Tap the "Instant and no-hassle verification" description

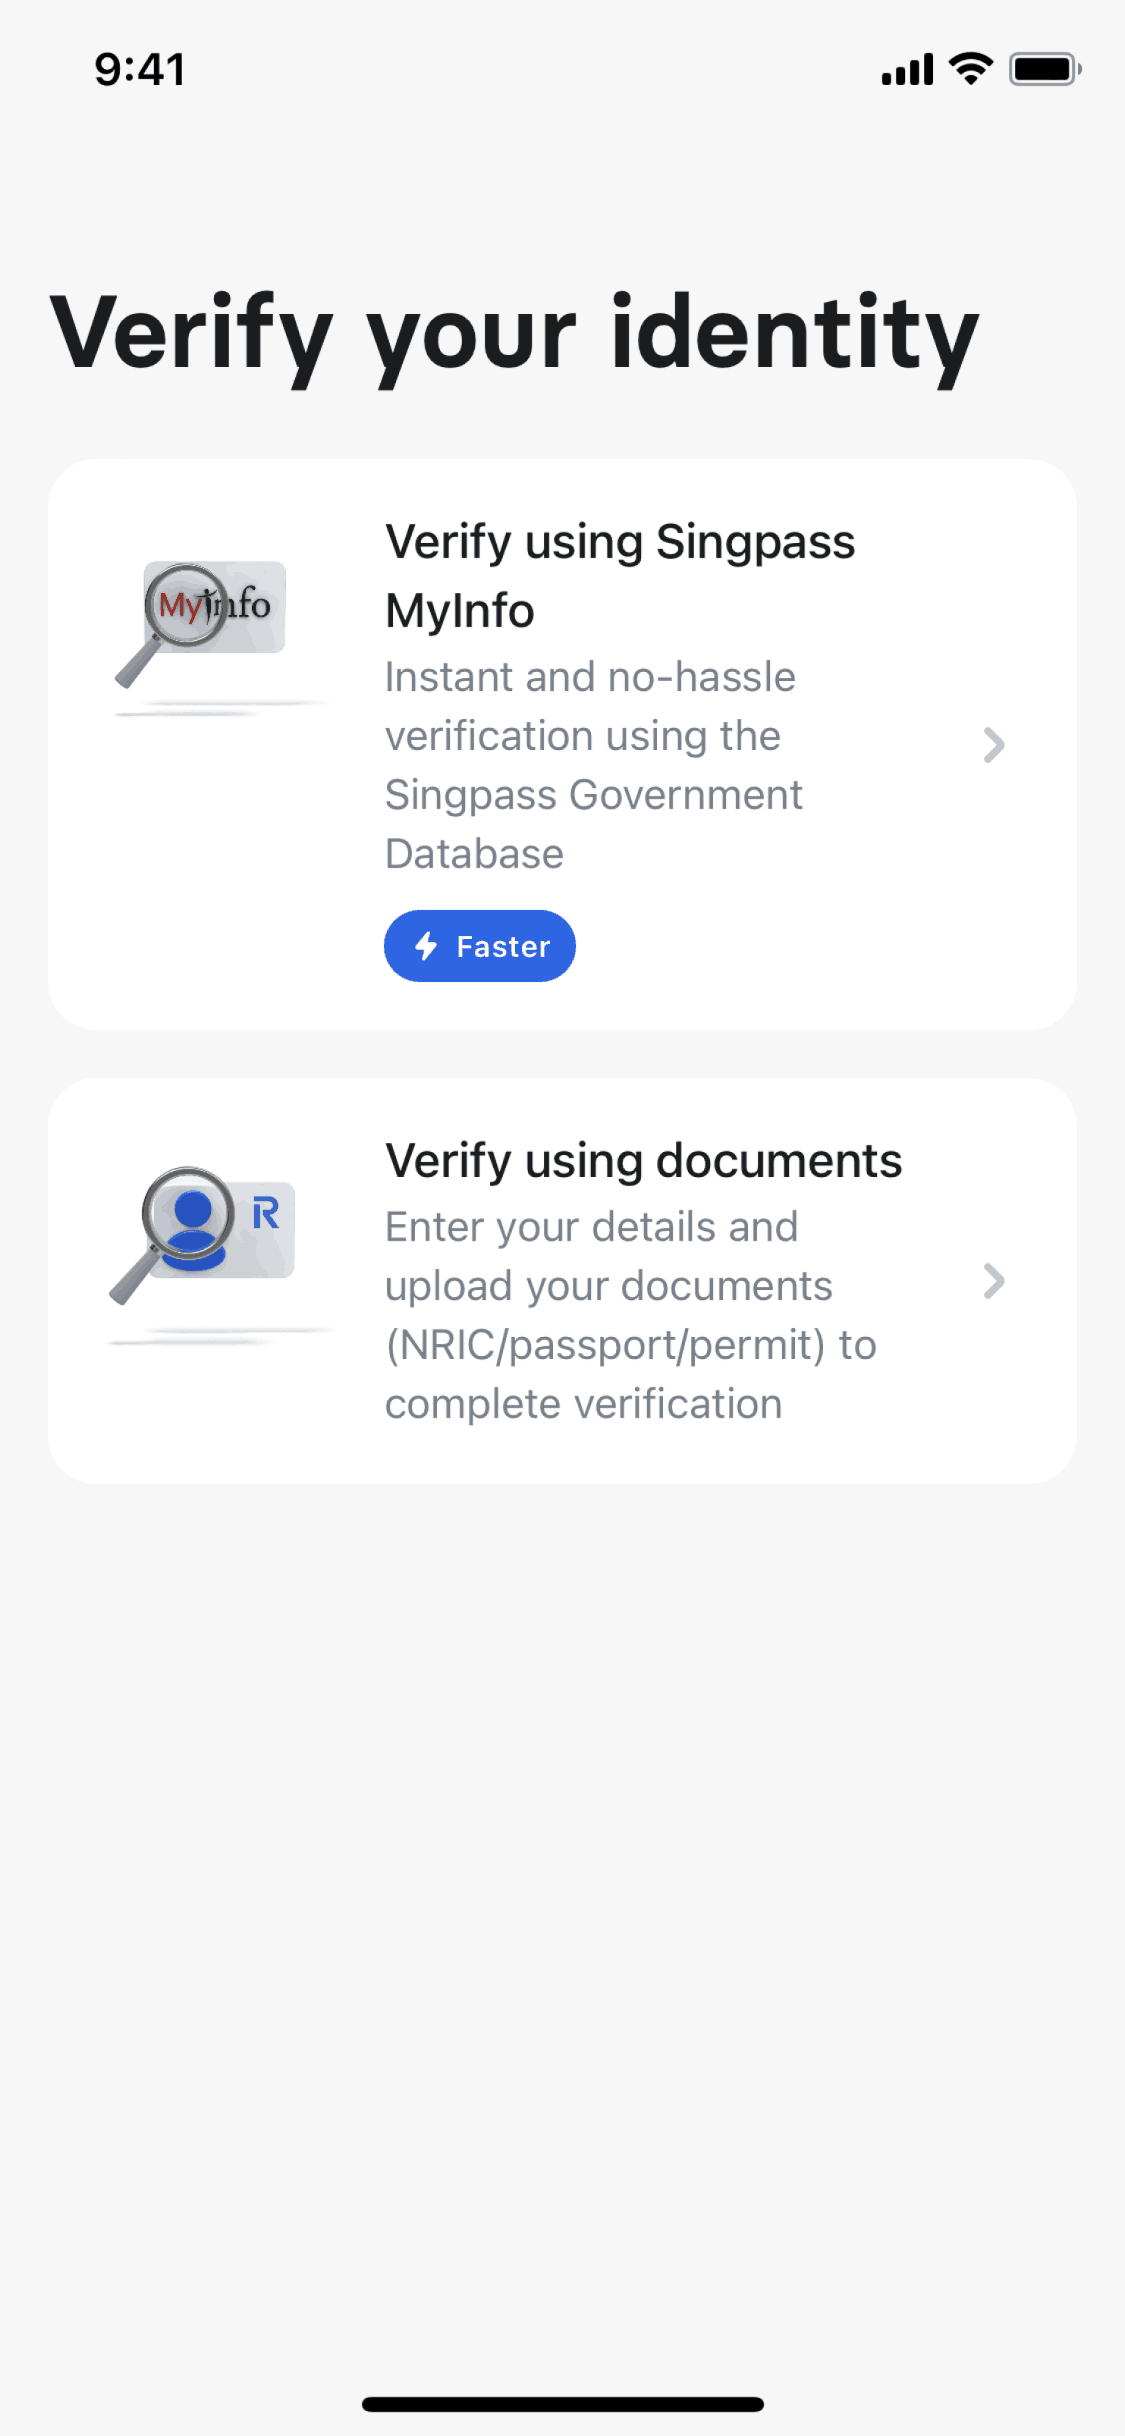click(593, 765)
